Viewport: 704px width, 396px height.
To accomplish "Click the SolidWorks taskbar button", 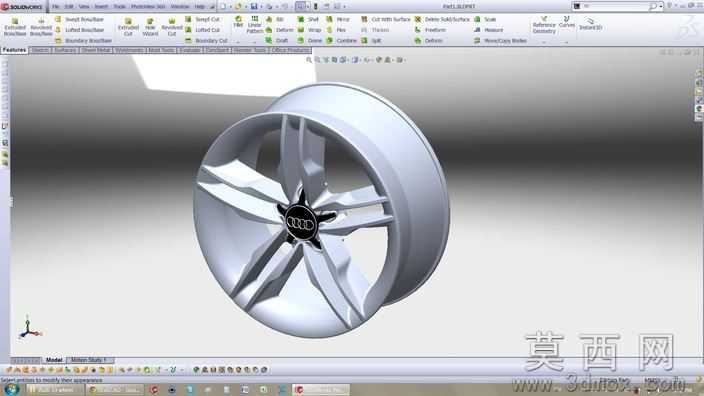I will coord(321,389).
